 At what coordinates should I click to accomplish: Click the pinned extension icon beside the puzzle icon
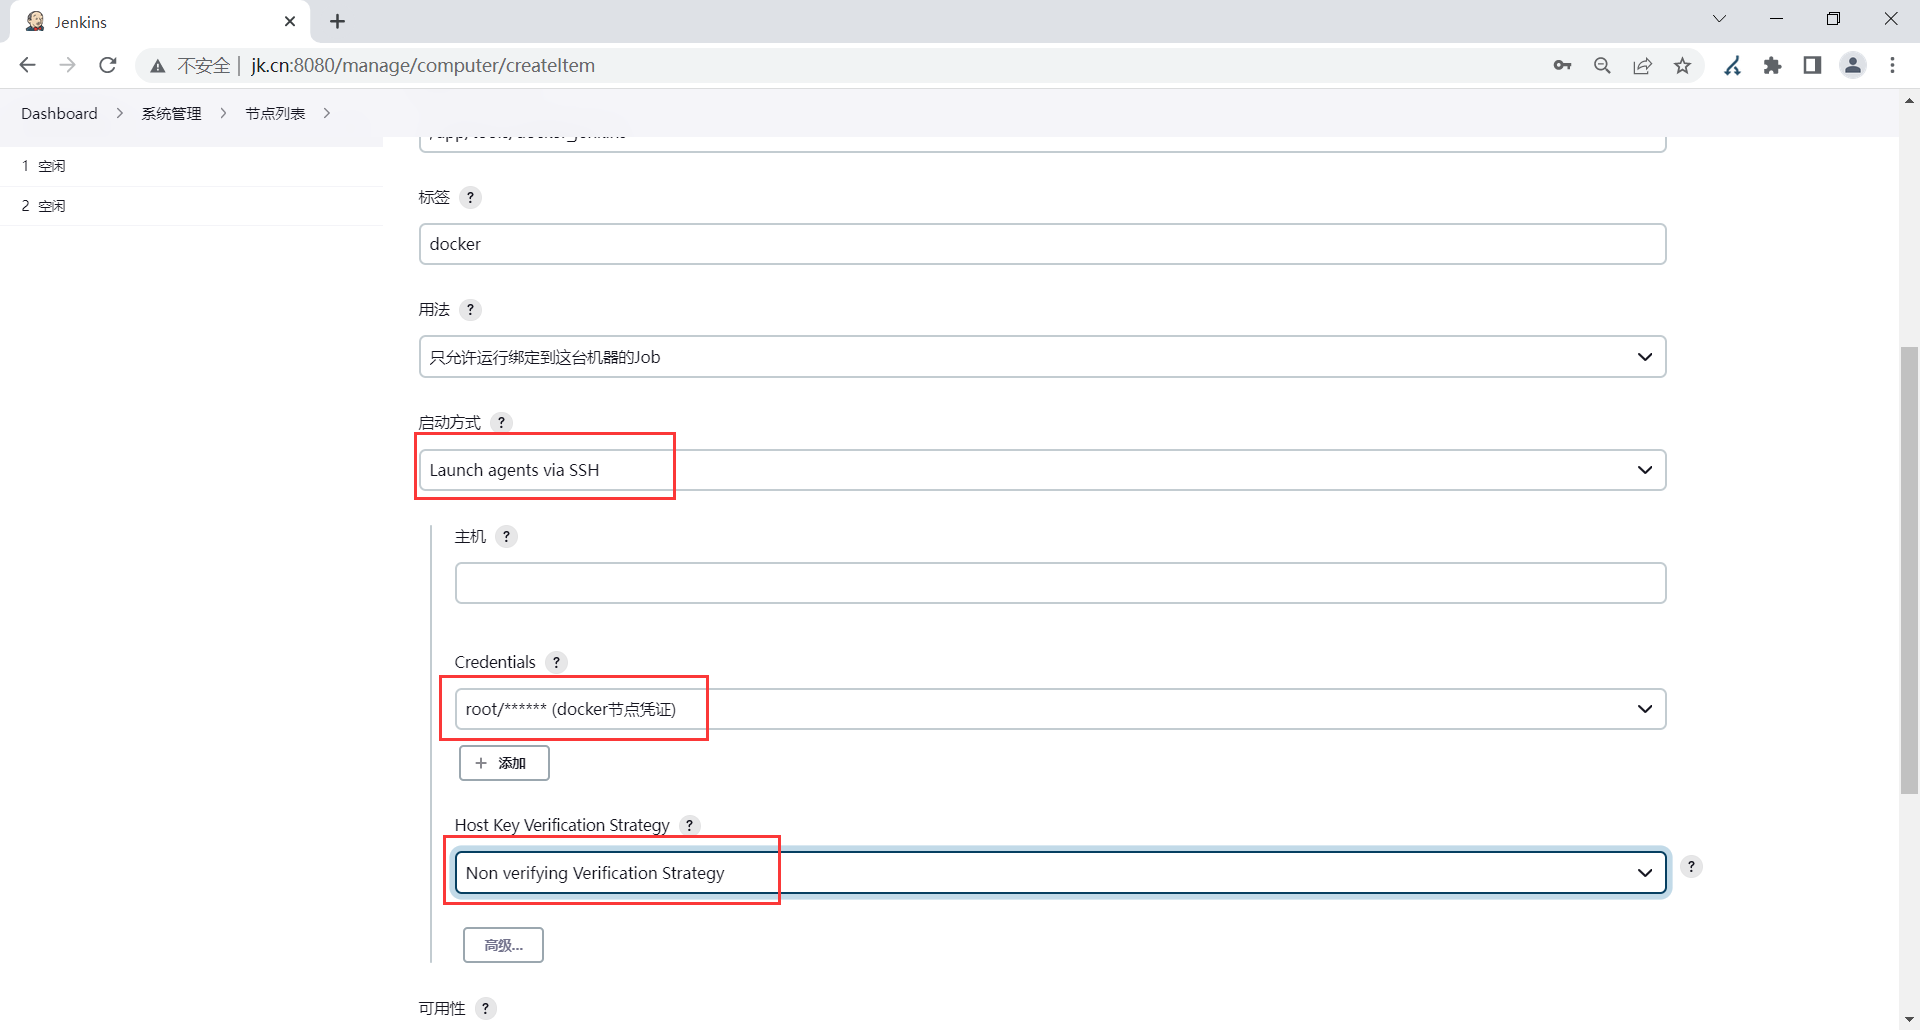tap(1733, 66)
